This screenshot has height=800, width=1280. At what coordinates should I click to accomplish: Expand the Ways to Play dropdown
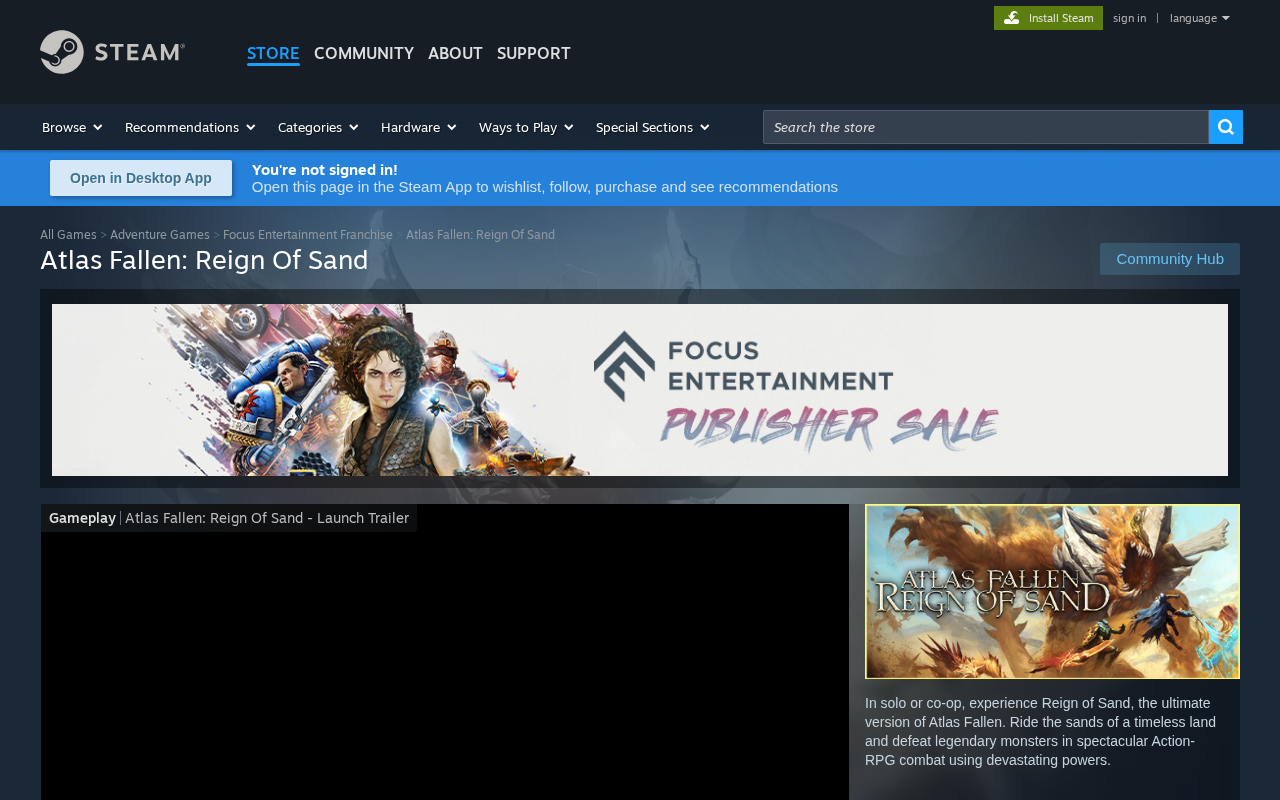[526, 127]
